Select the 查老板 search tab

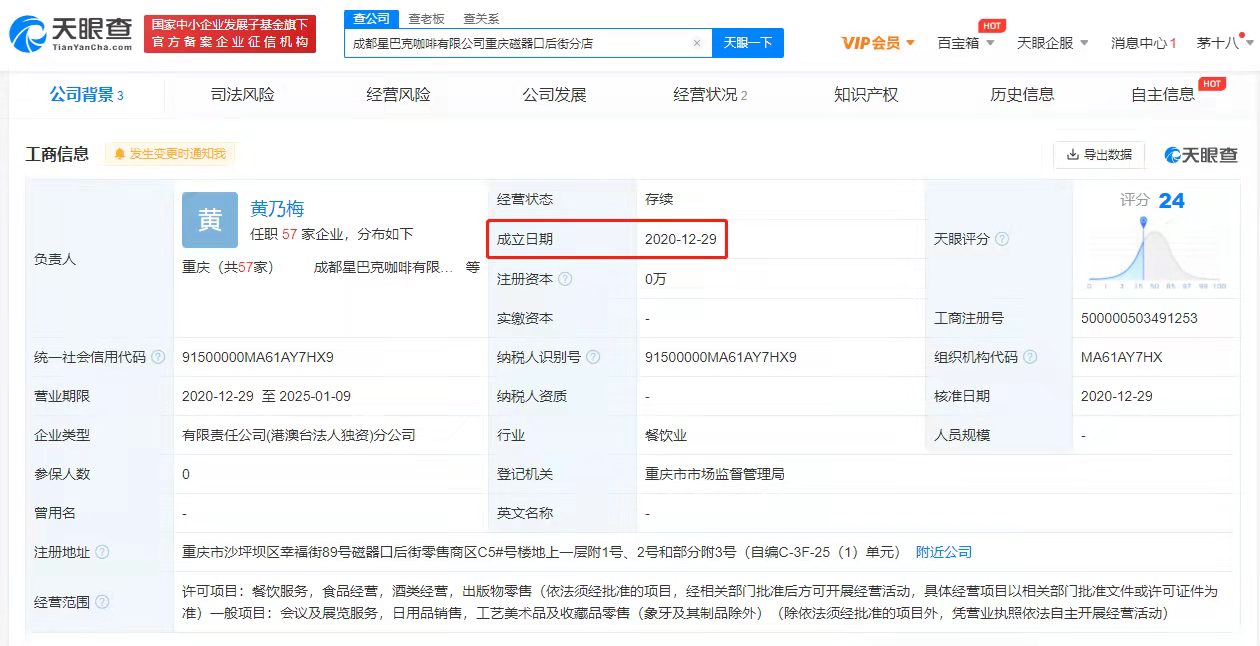(x=426, y=19)
